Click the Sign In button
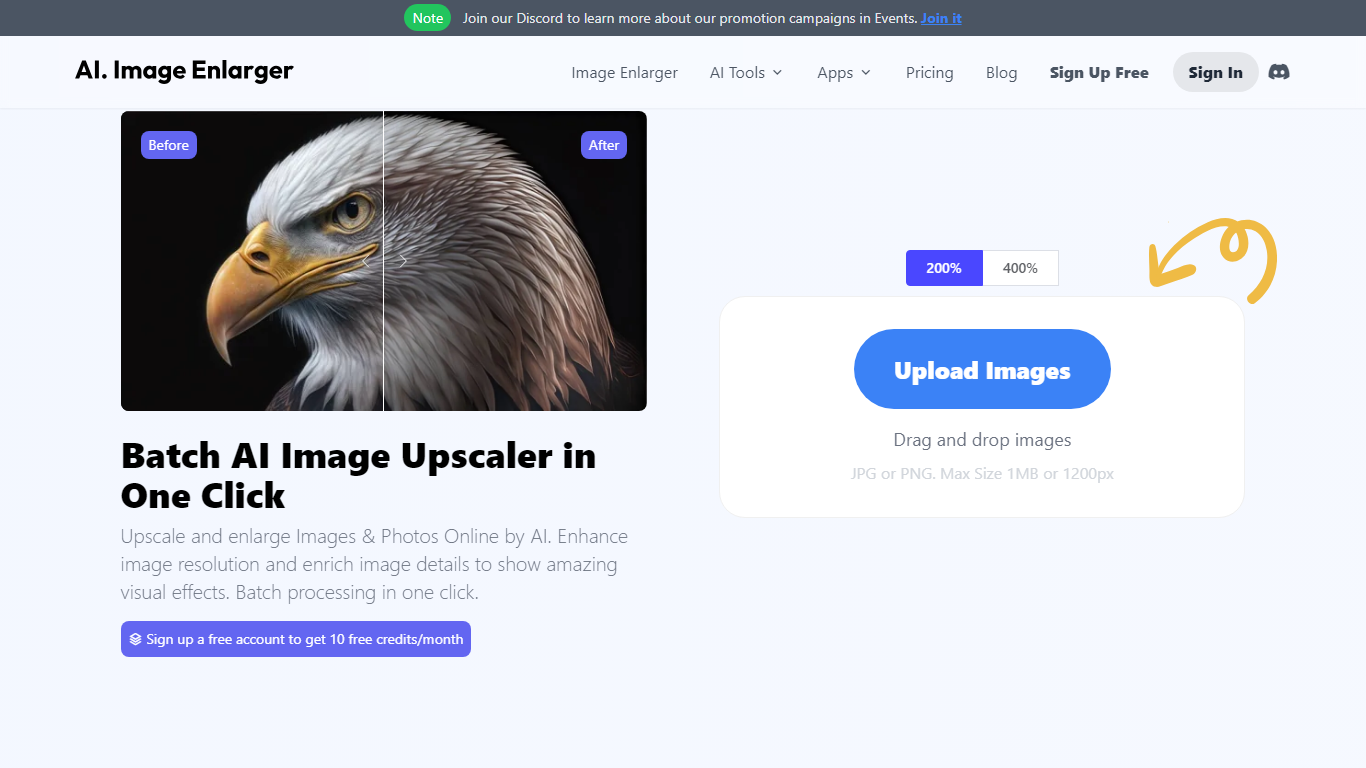This screenshot has width=1366, height=768. [1215, 72]
